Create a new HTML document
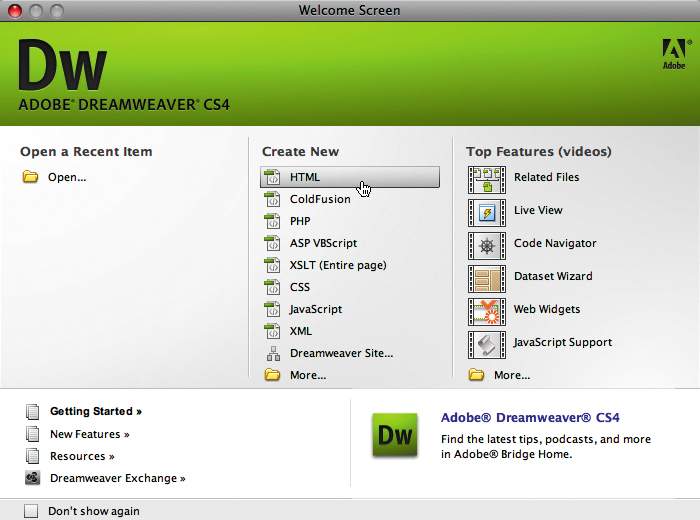700x520 pixels. [305, 177]
